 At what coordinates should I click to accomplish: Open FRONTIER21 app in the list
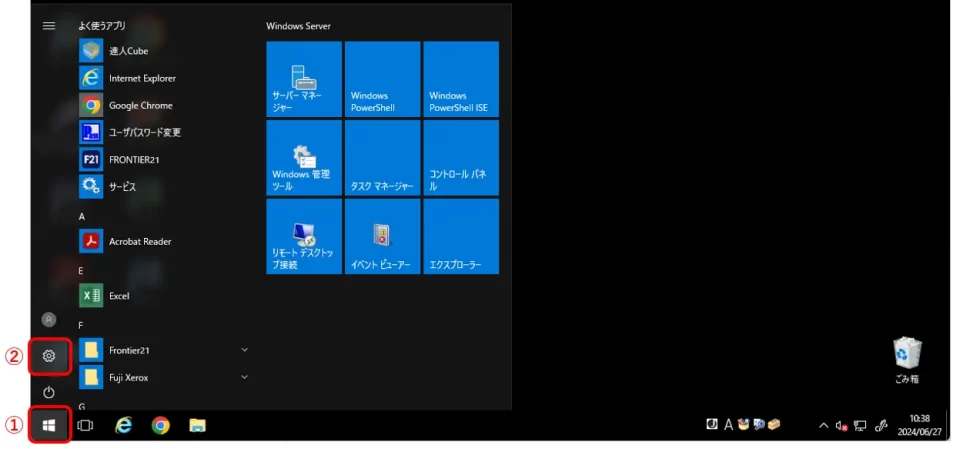click(x=136, y=159)
